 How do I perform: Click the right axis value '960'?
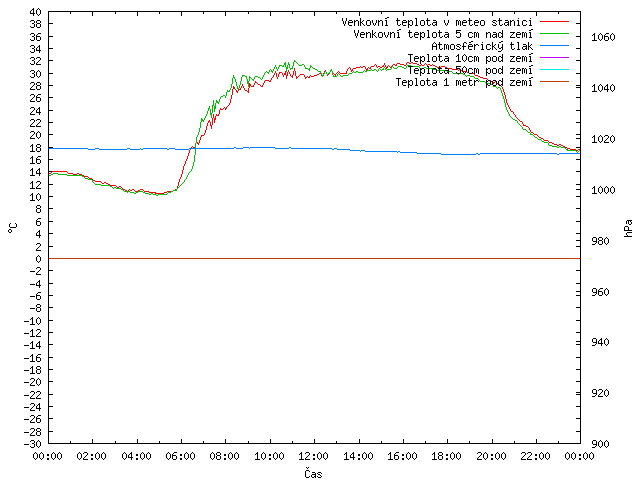[600, 292]
